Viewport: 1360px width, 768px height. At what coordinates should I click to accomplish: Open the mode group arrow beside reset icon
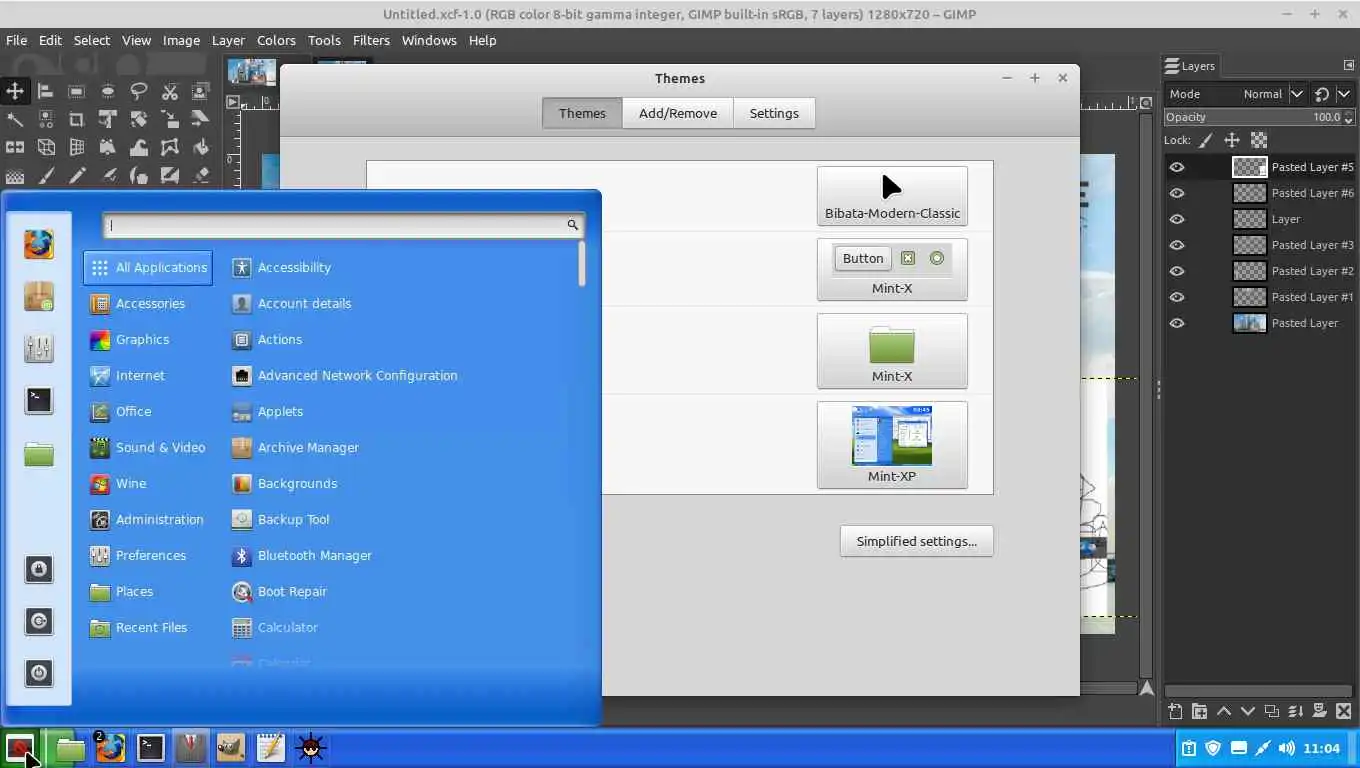pos(1344,94)
